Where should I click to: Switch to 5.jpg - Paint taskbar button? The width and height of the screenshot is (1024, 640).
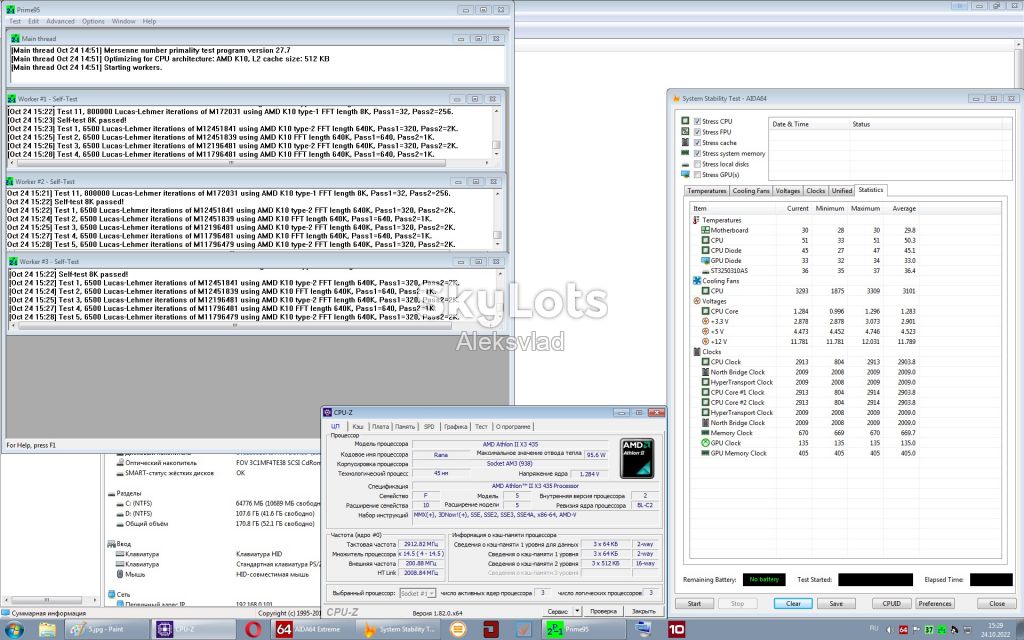[x=108, y=630]
